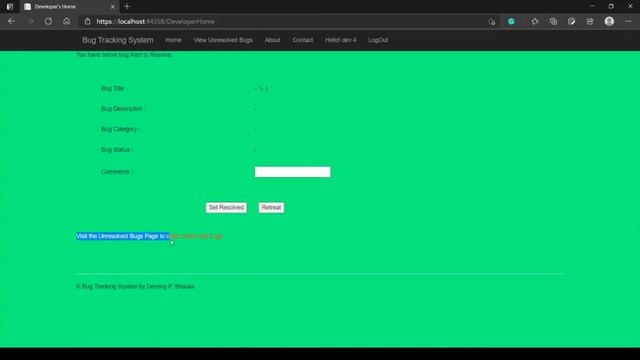Click the Retreat button
Screen dimensions: 640x360
coord(271,207)
